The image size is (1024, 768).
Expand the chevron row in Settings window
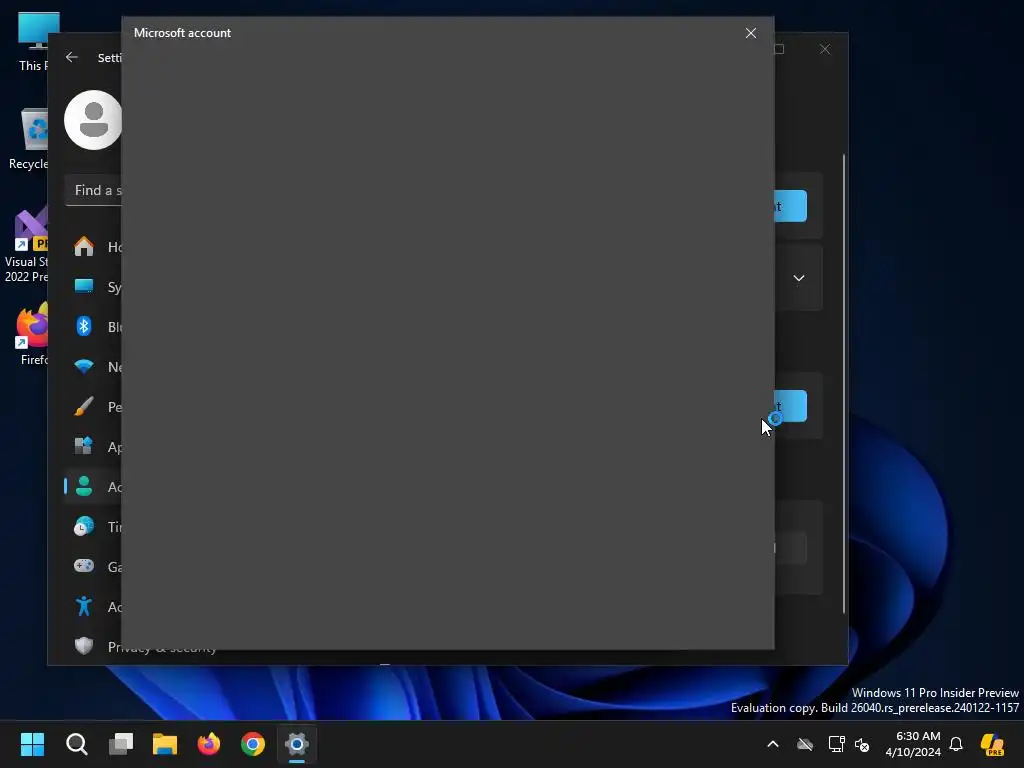click(x=799, y=278)
